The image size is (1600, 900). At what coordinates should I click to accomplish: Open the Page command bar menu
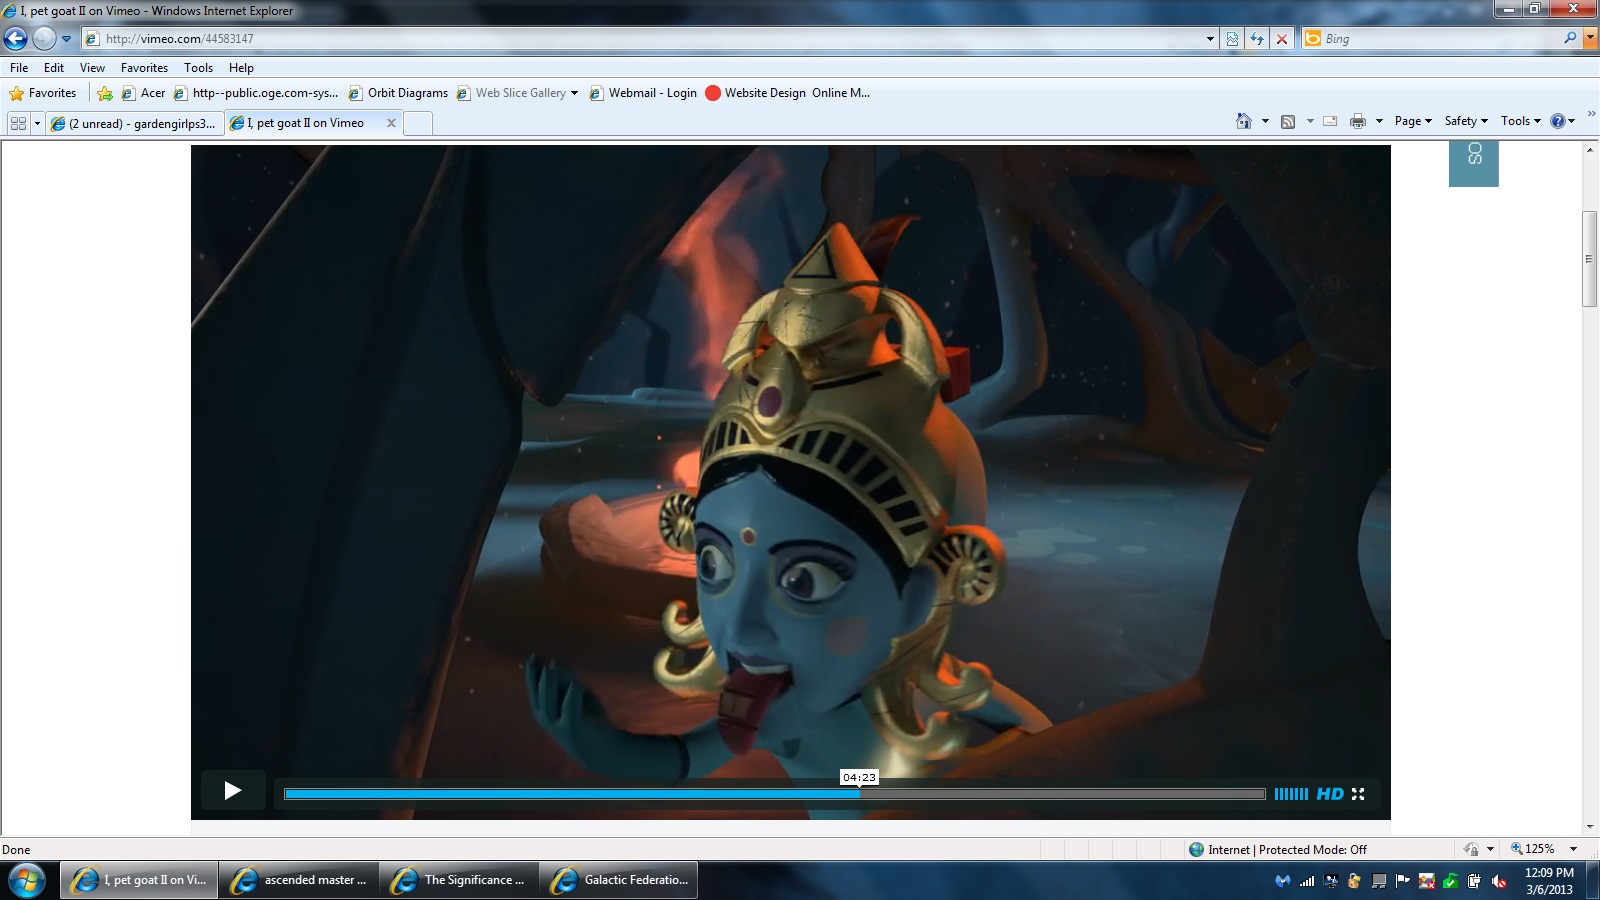coord(1413,121)
